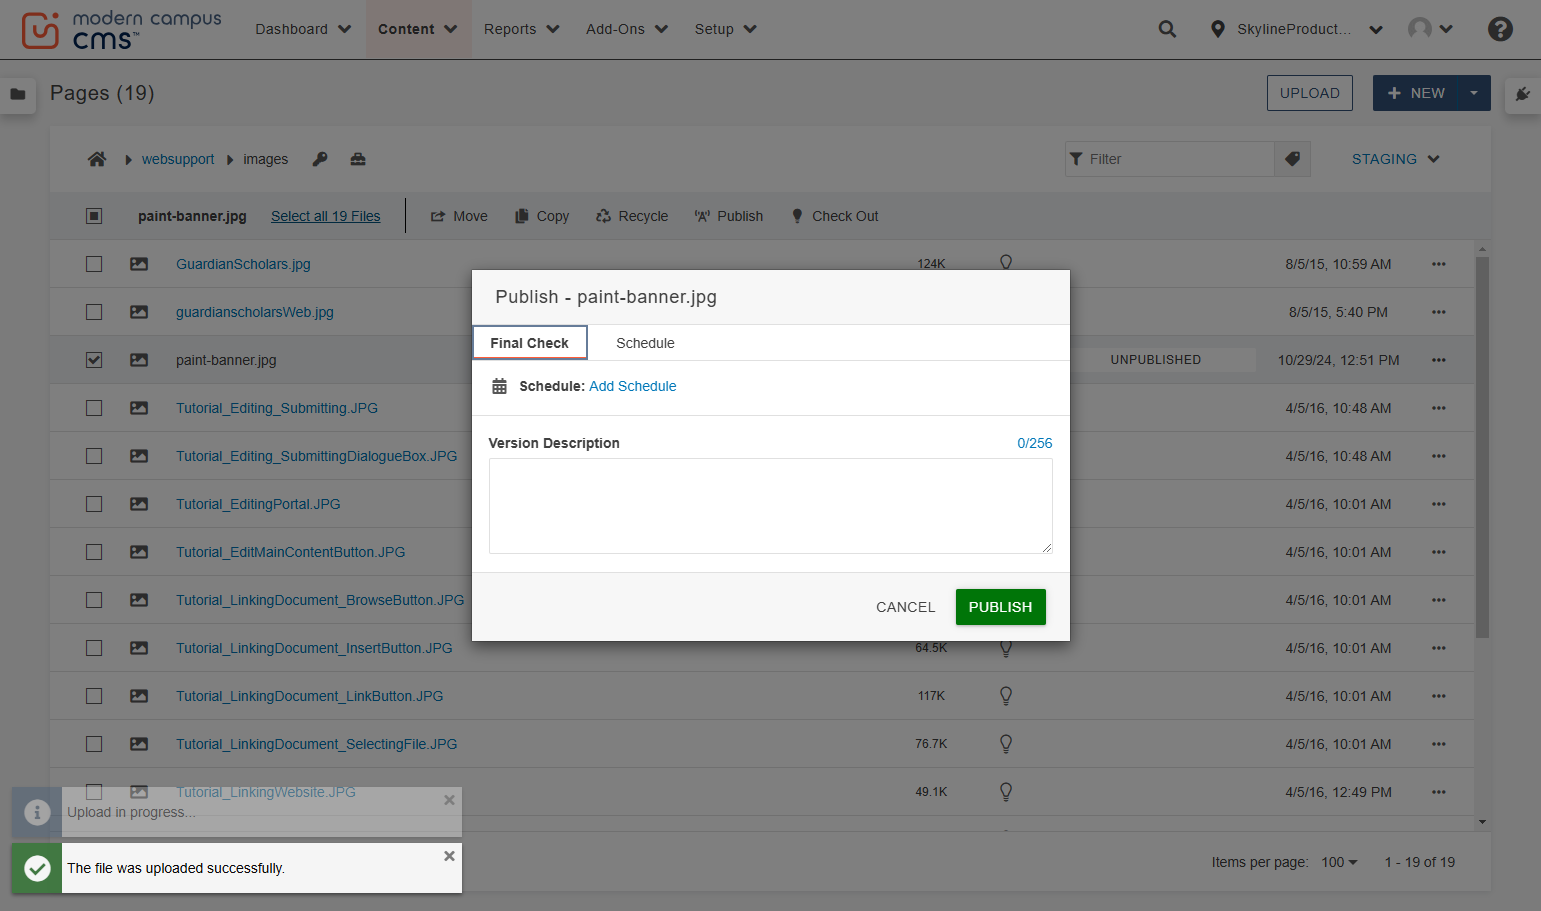This screenshot has width=1541, height=911.
Task: Open more actions for GuardianScholars.jpg row
Action: (1439, 264)
